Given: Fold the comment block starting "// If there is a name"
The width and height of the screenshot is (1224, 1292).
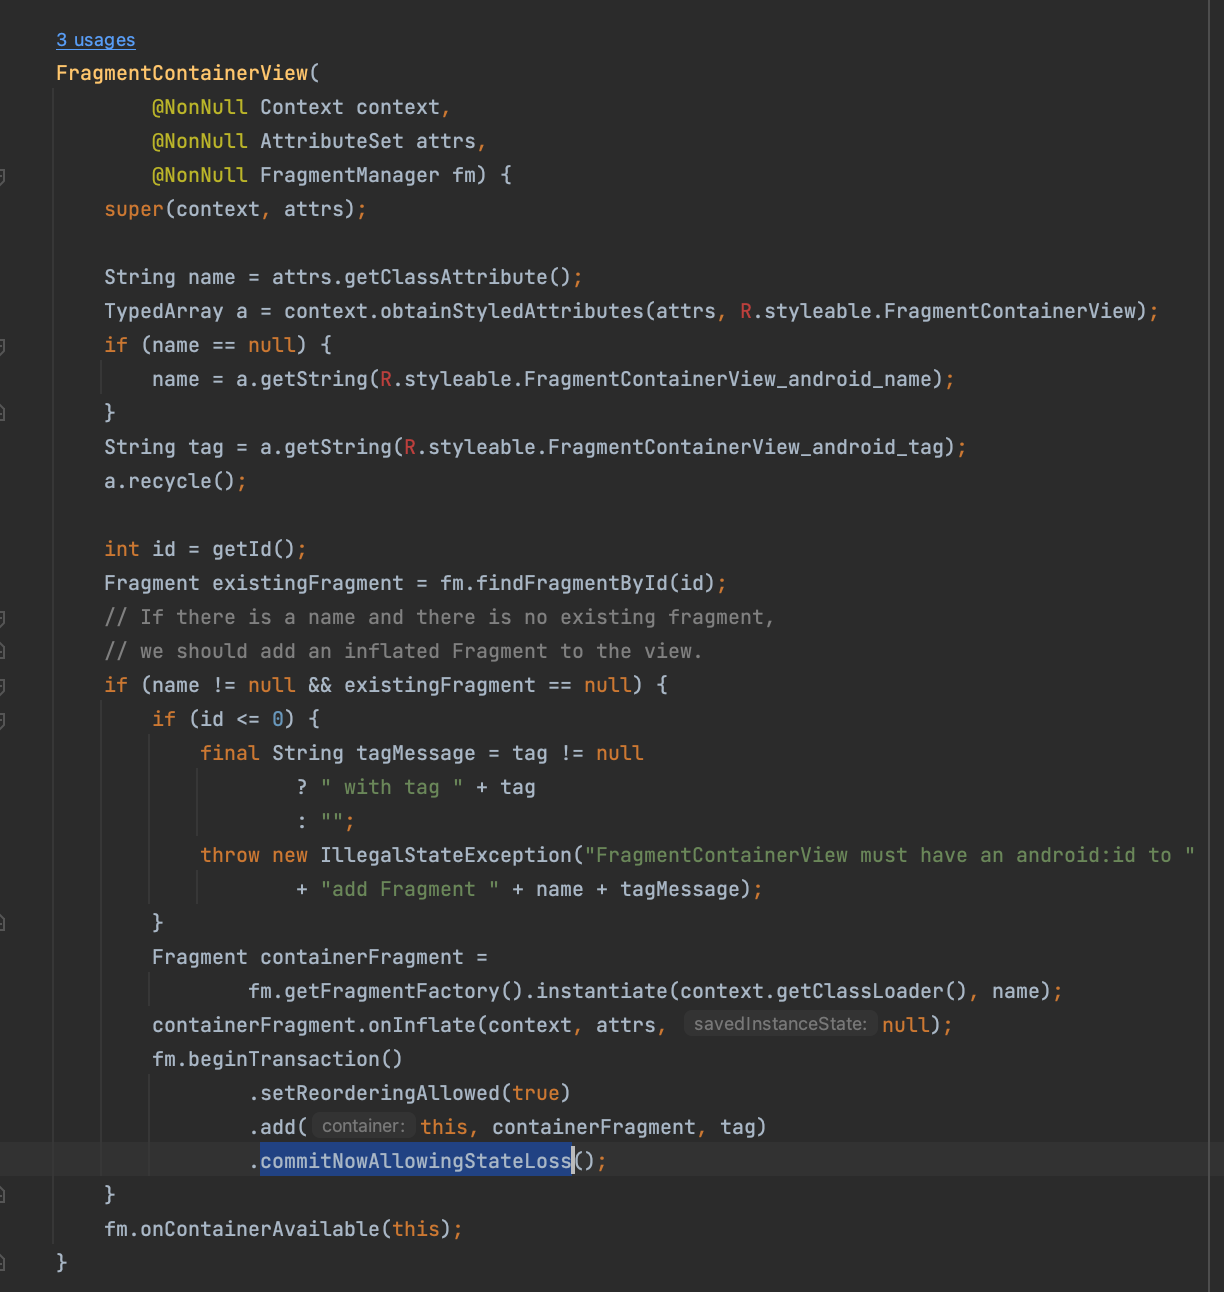Looking at the screenshot, I should point(3,618).
